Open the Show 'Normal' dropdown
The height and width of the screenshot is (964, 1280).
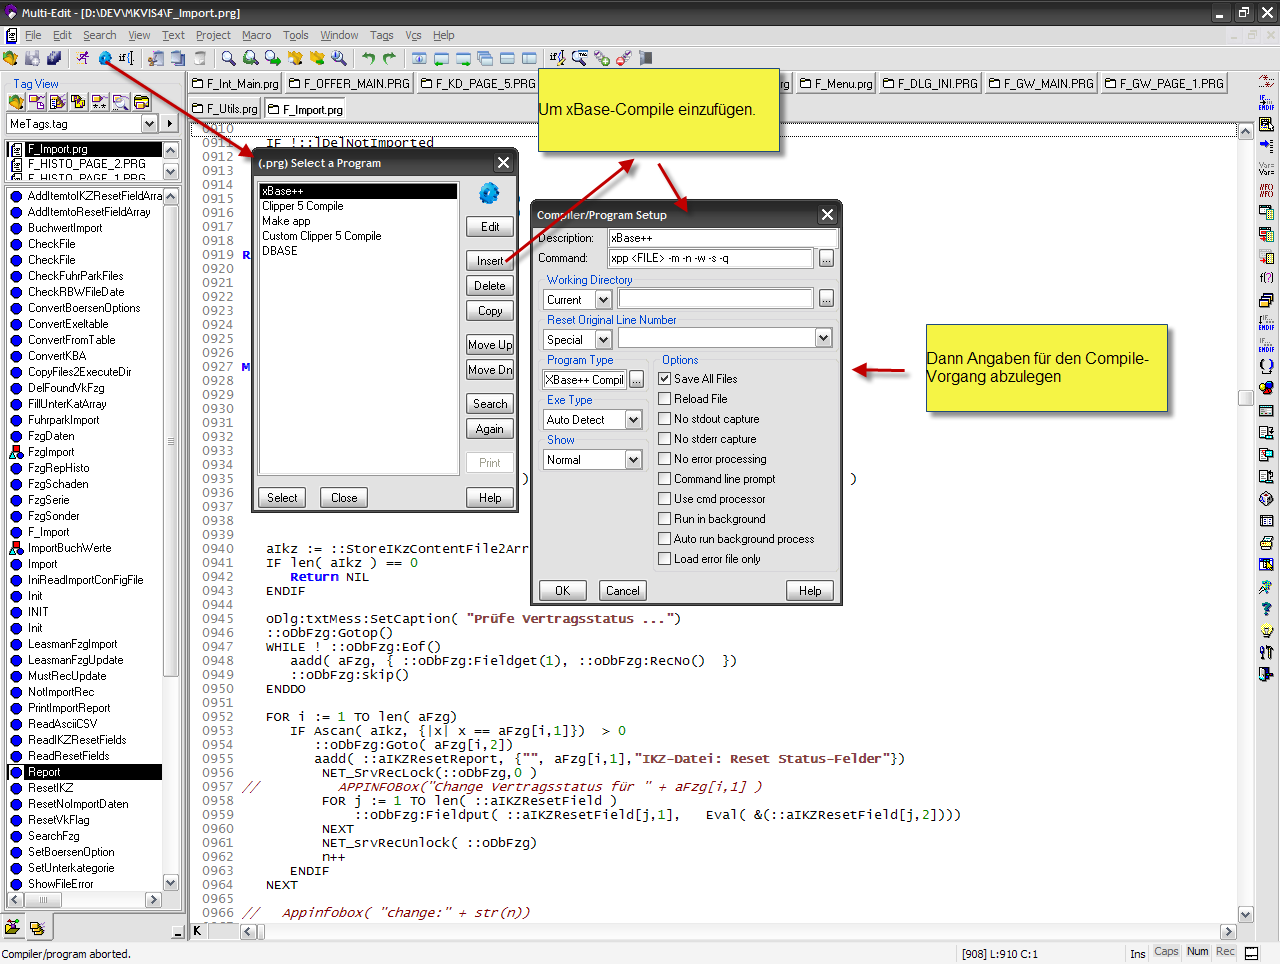tap(633, 460)
